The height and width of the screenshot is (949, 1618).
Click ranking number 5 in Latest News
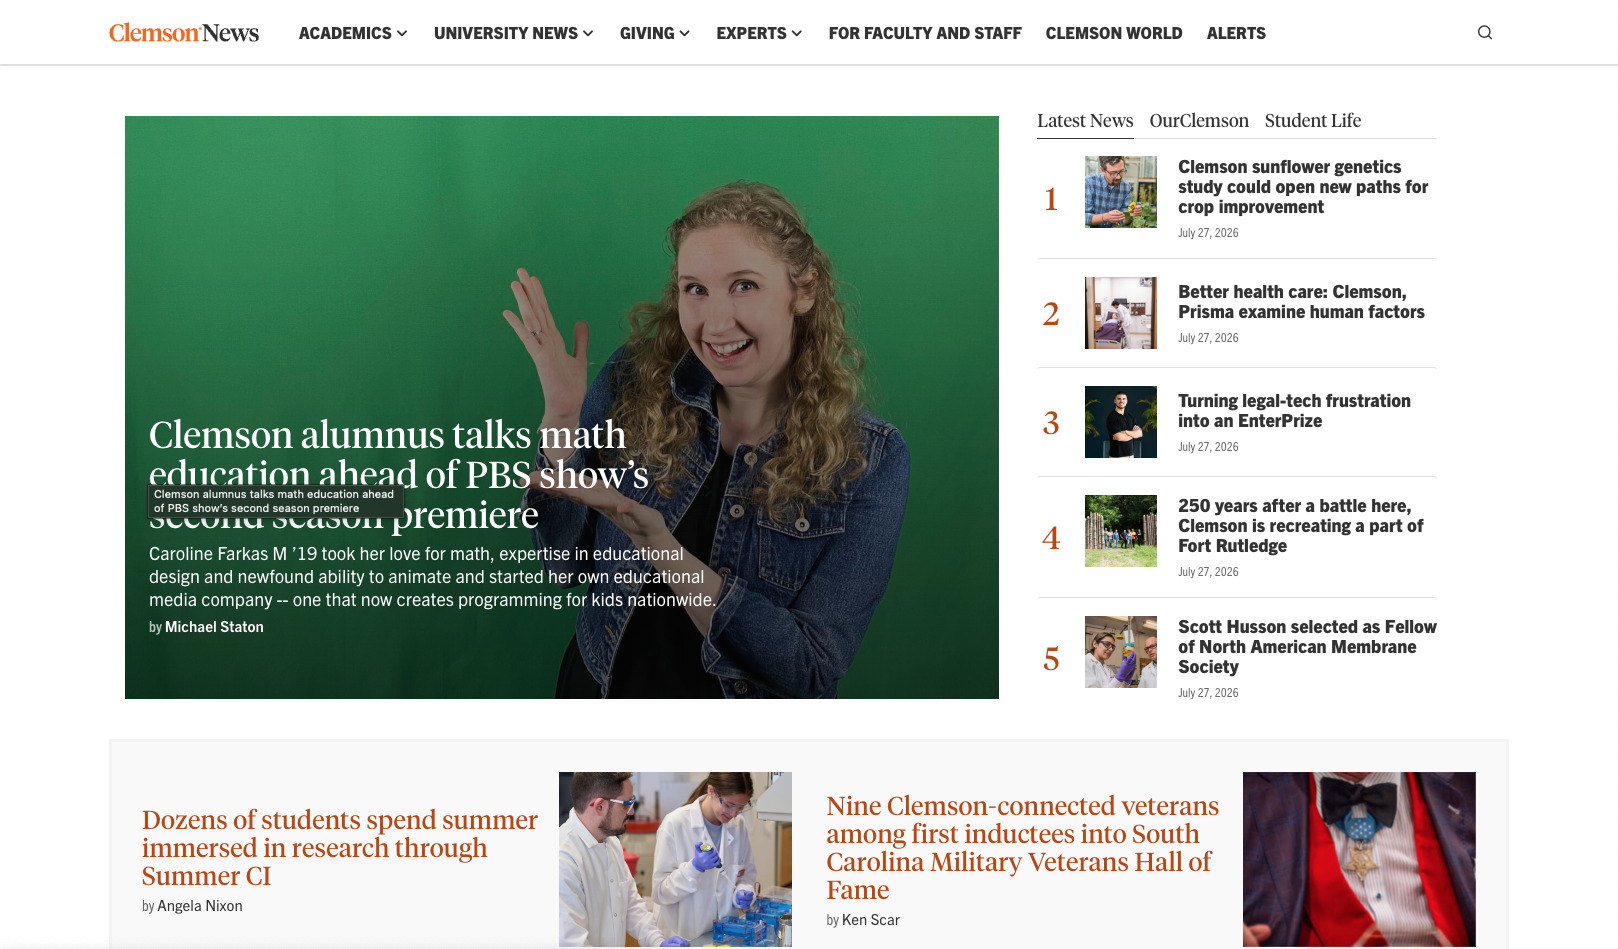1051,659
